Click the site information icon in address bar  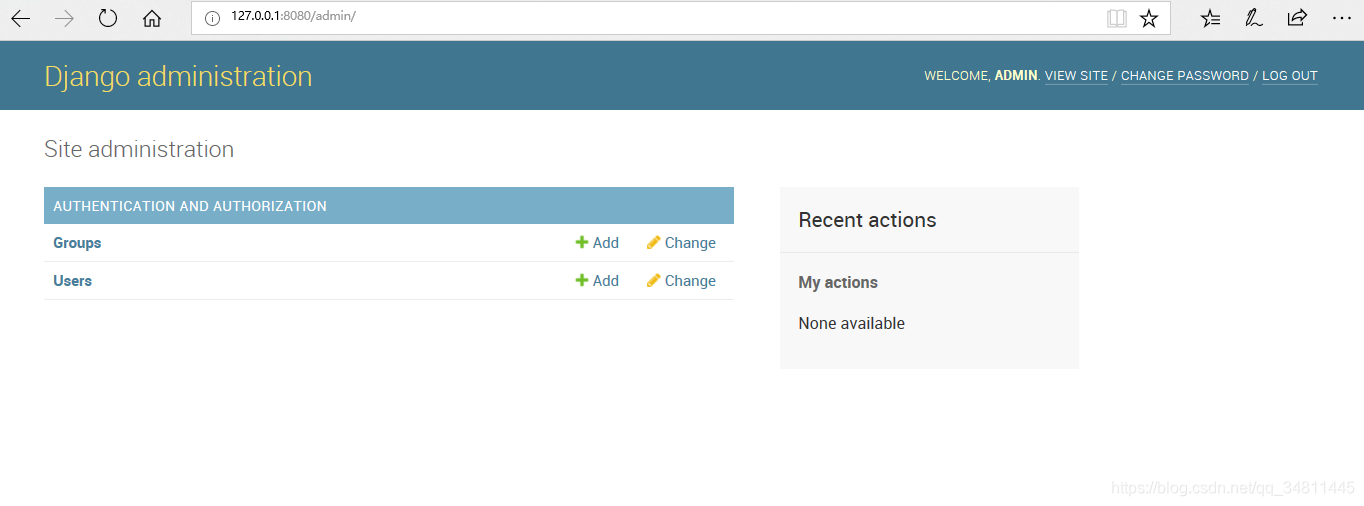click(211, 18)
